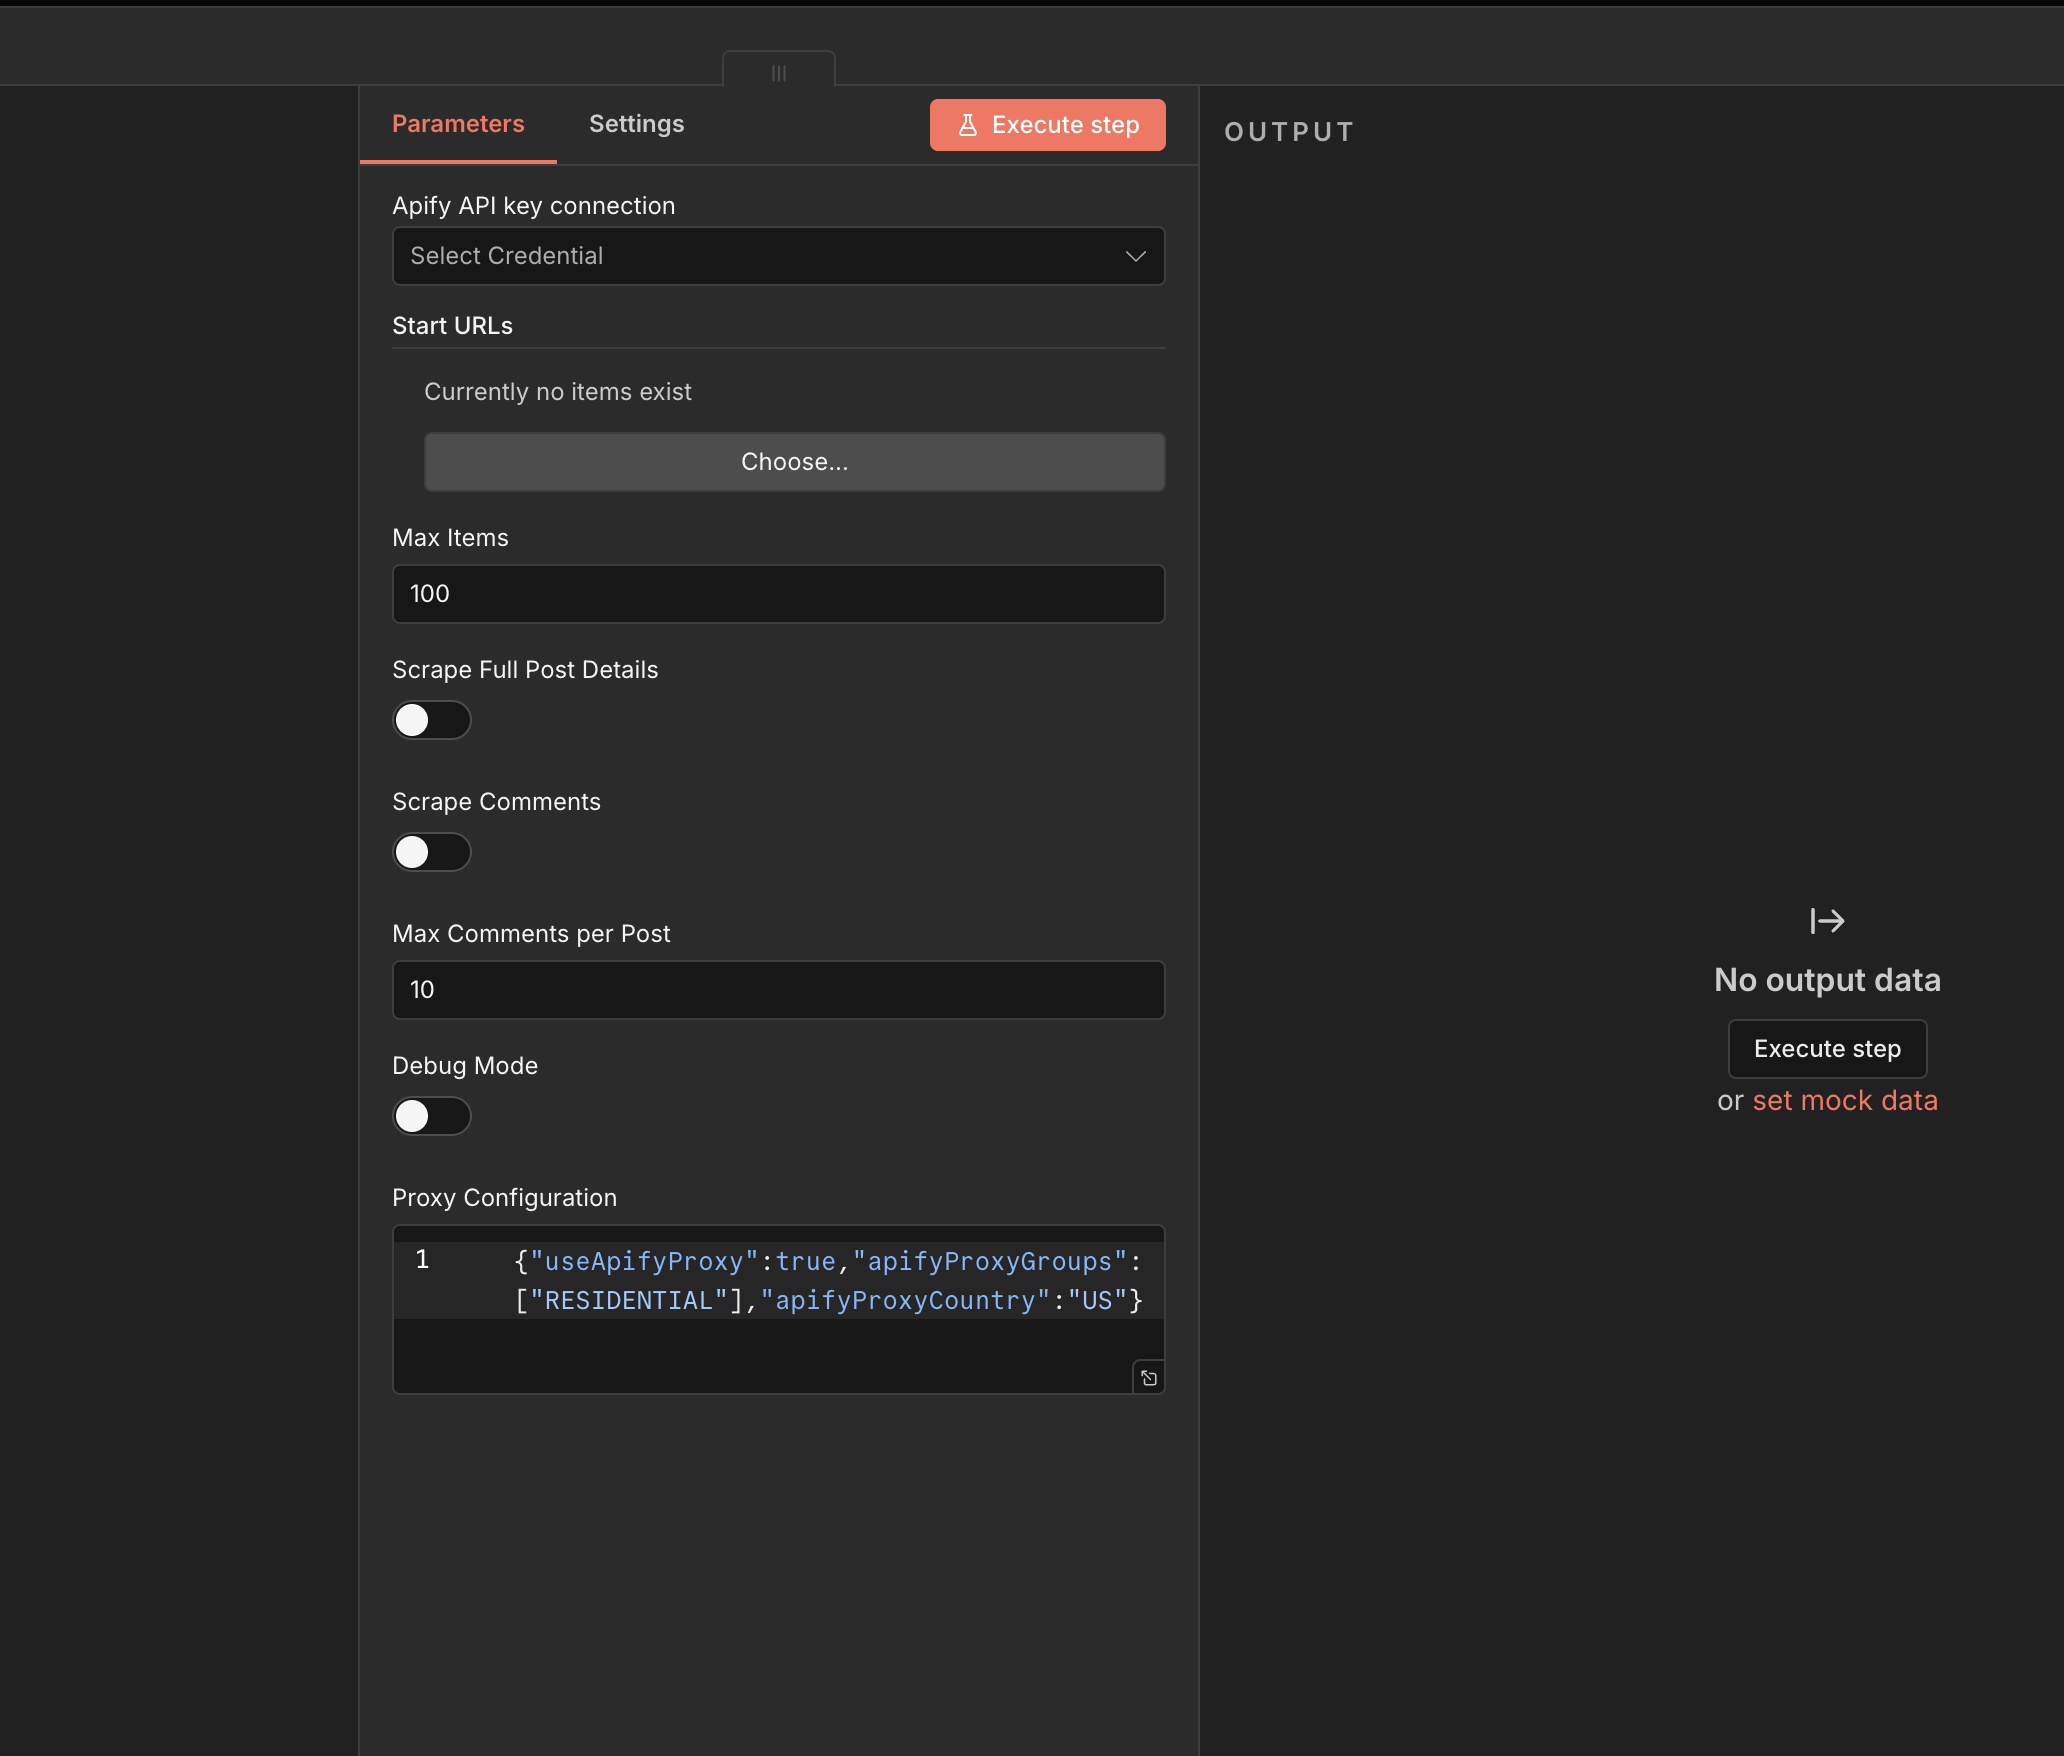Image resolution: width=2064 pixels, height=1756 pixels.
Task: Click the Start URLs section label
Action: coord(452,326)
